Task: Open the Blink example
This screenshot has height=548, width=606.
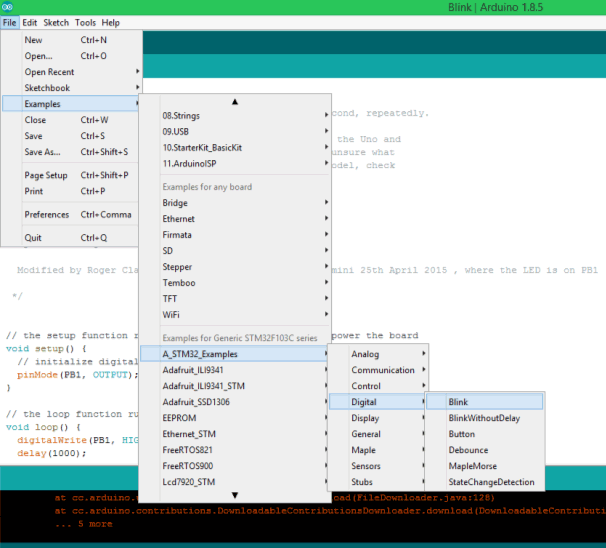Action: [x=485, y=402]
